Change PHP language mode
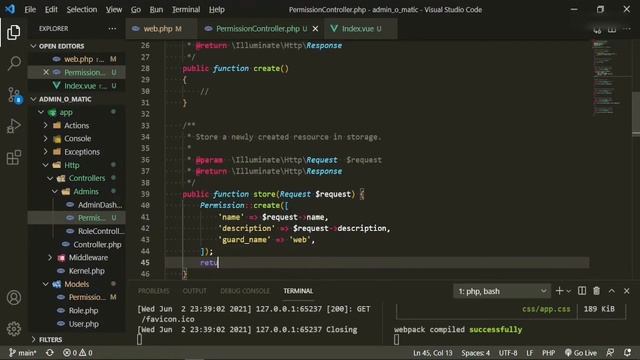The height and width of the screenshot is (360, 640). [x=548, y=353]
